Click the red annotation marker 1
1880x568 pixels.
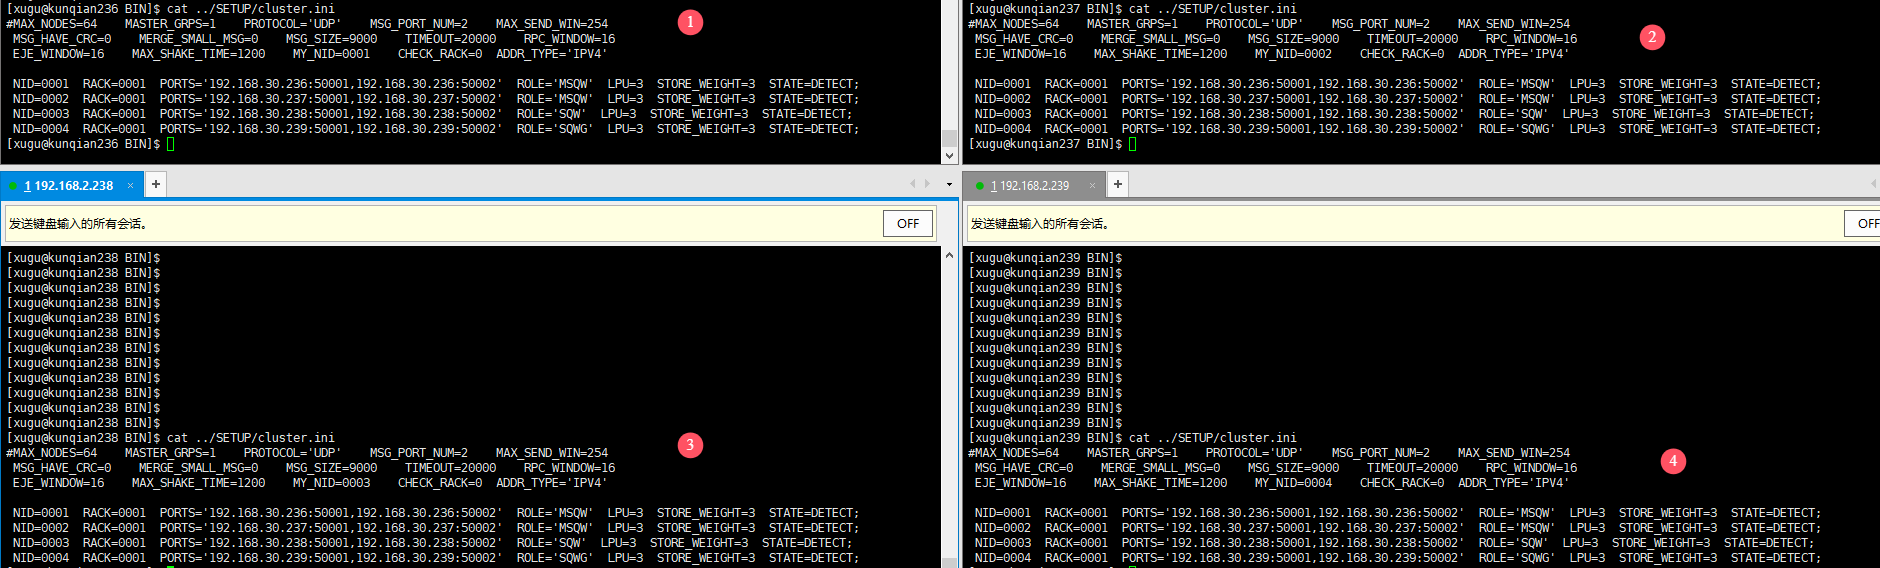pyautogui.click(x=690, y=22)
